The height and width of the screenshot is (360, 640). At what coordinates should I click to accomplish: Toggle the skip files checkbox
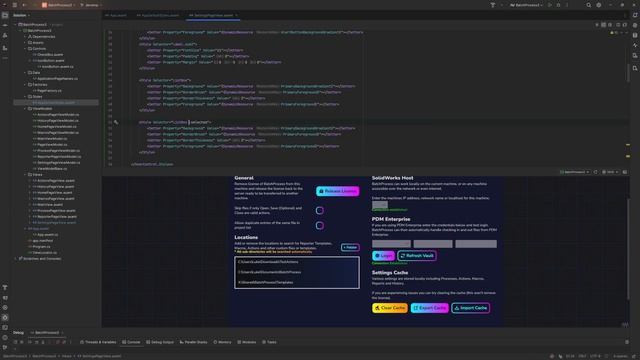pyautogui.click(x=320, y=210)
